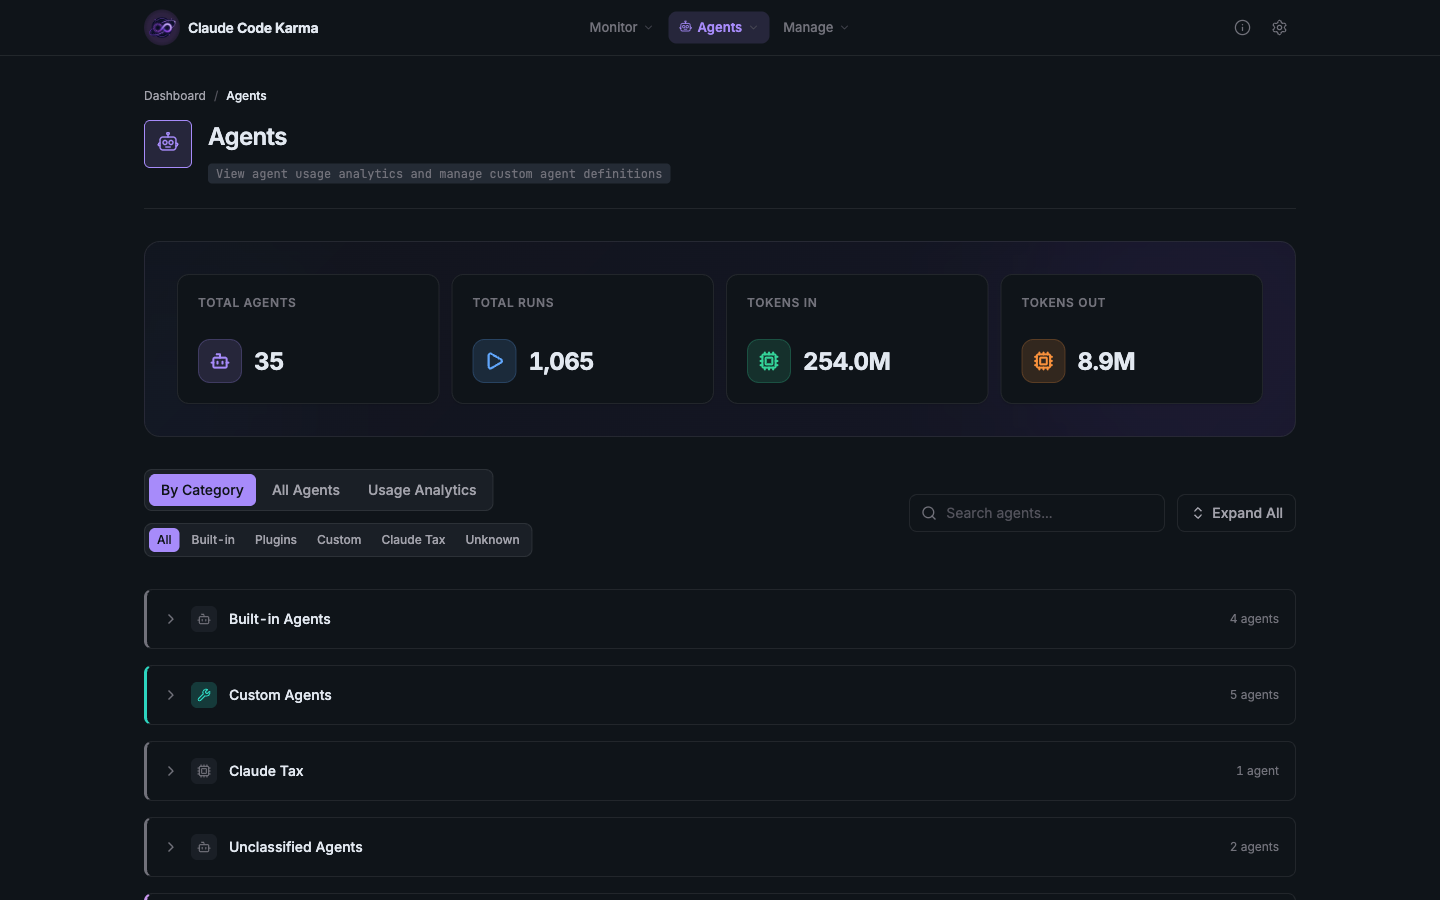Open the Monitor dropdown menu
The image size is (1440, 900).
point(620,28)
